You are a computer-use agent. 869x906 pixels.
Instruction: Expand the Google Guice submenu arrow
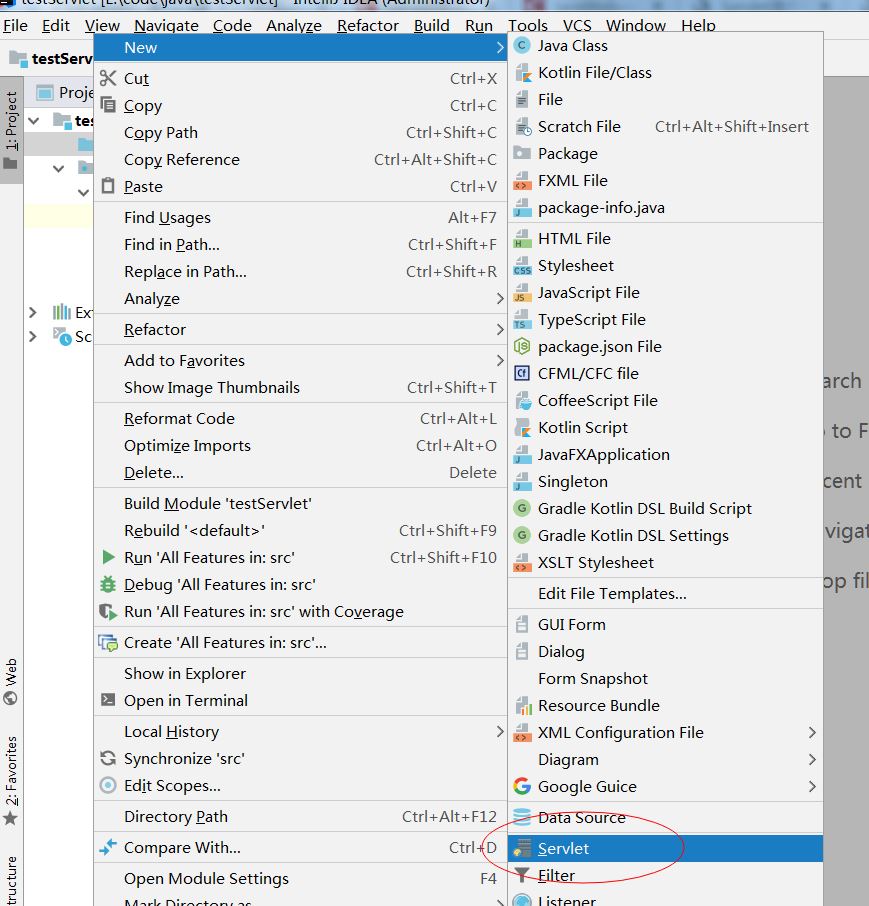(812, 786)
